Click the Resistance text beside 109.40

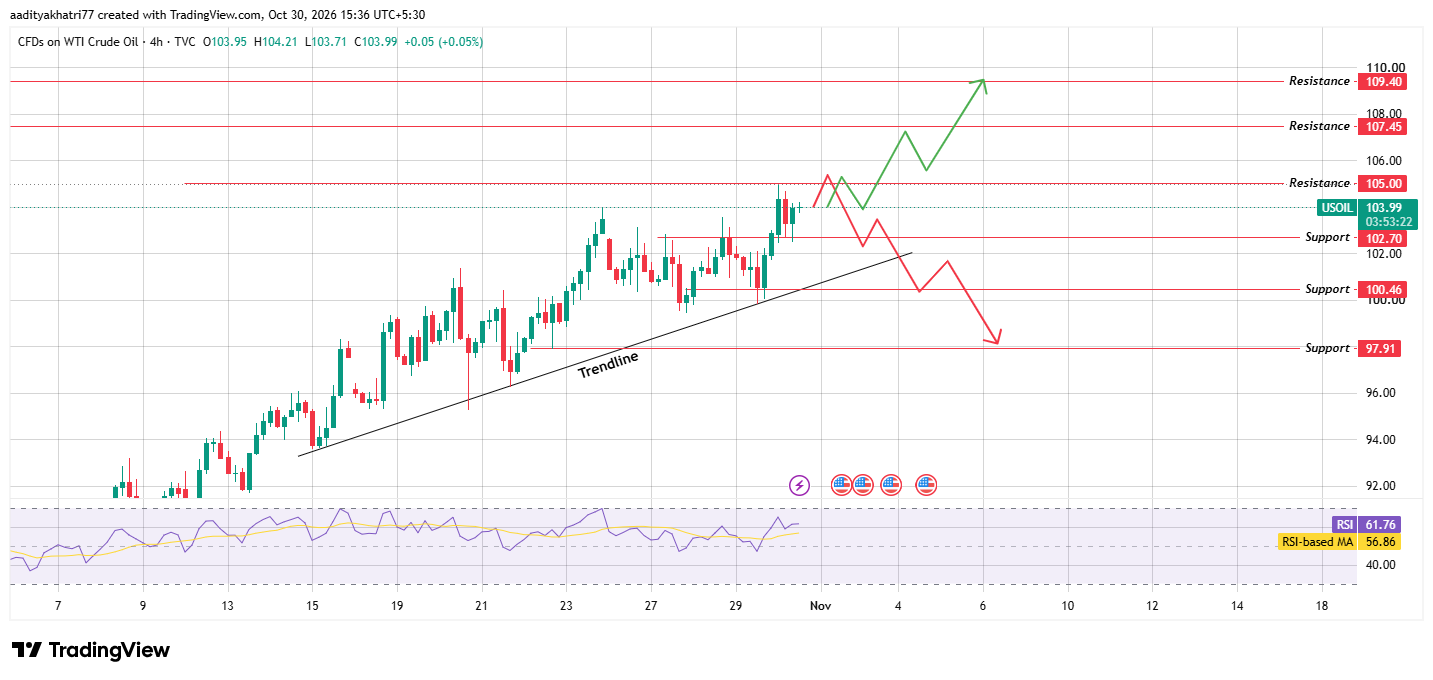click(x=1319, y=81)
